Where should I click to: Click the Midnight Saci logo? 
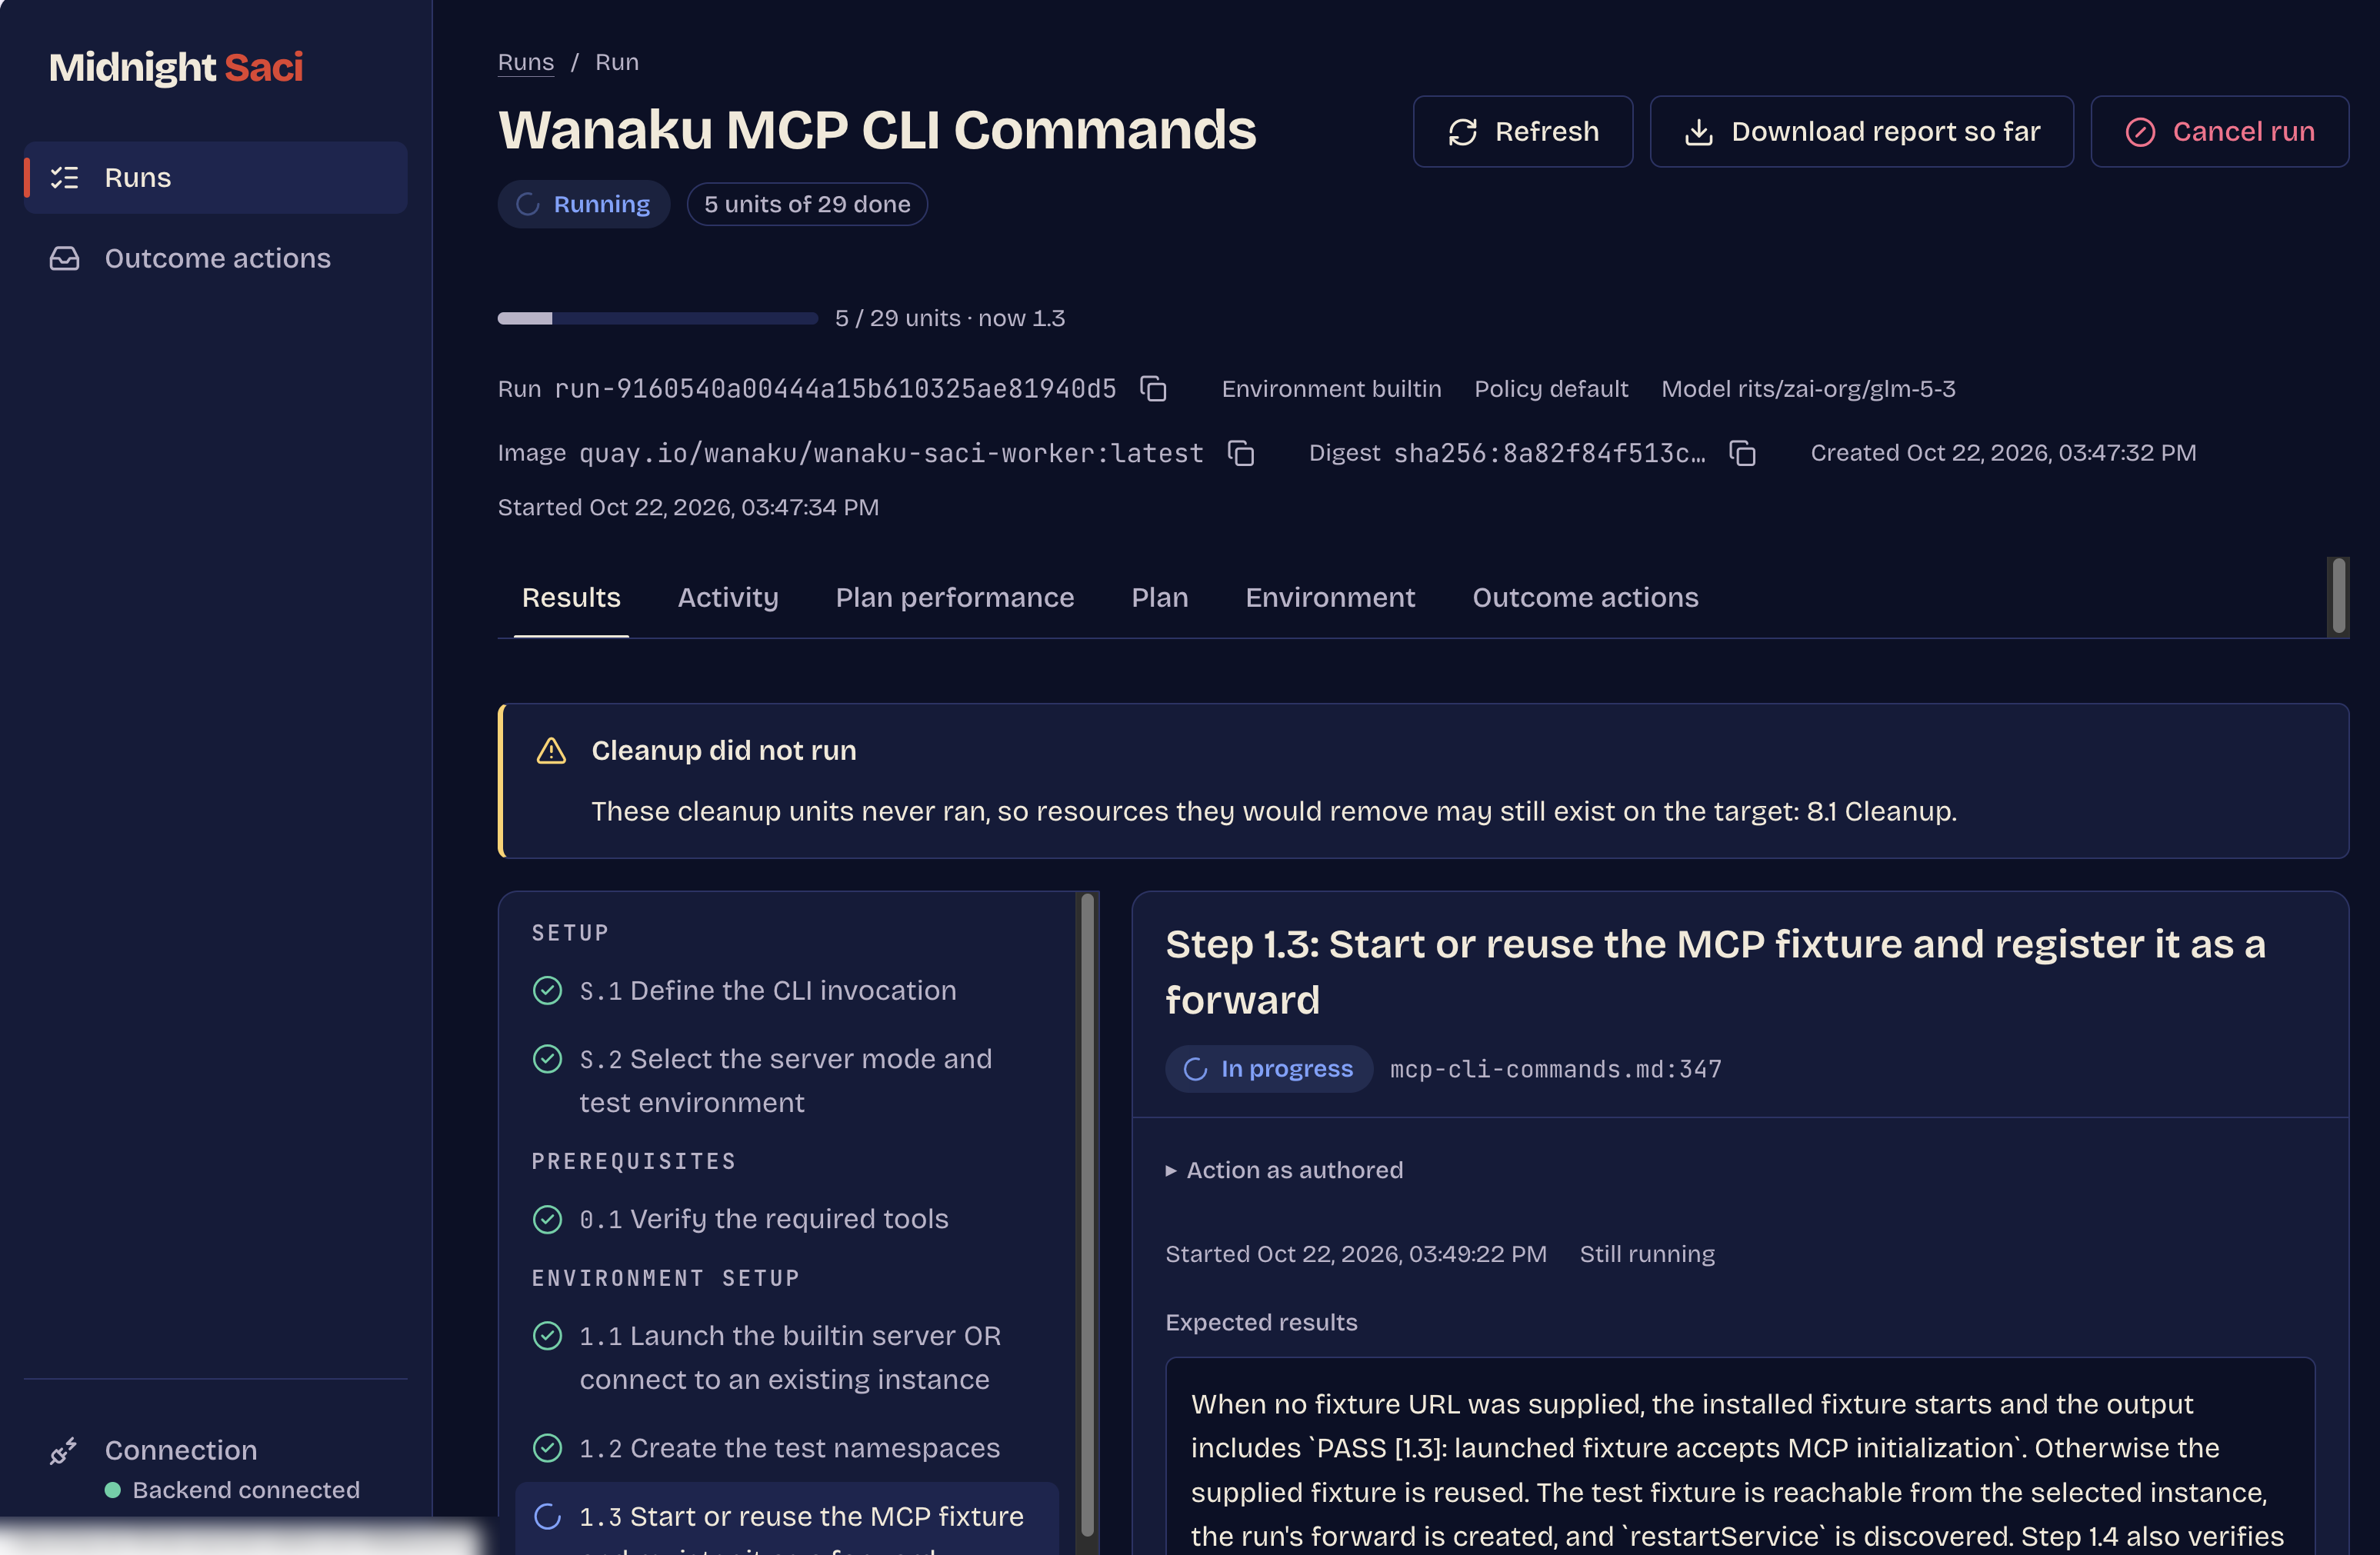[176, 68]
